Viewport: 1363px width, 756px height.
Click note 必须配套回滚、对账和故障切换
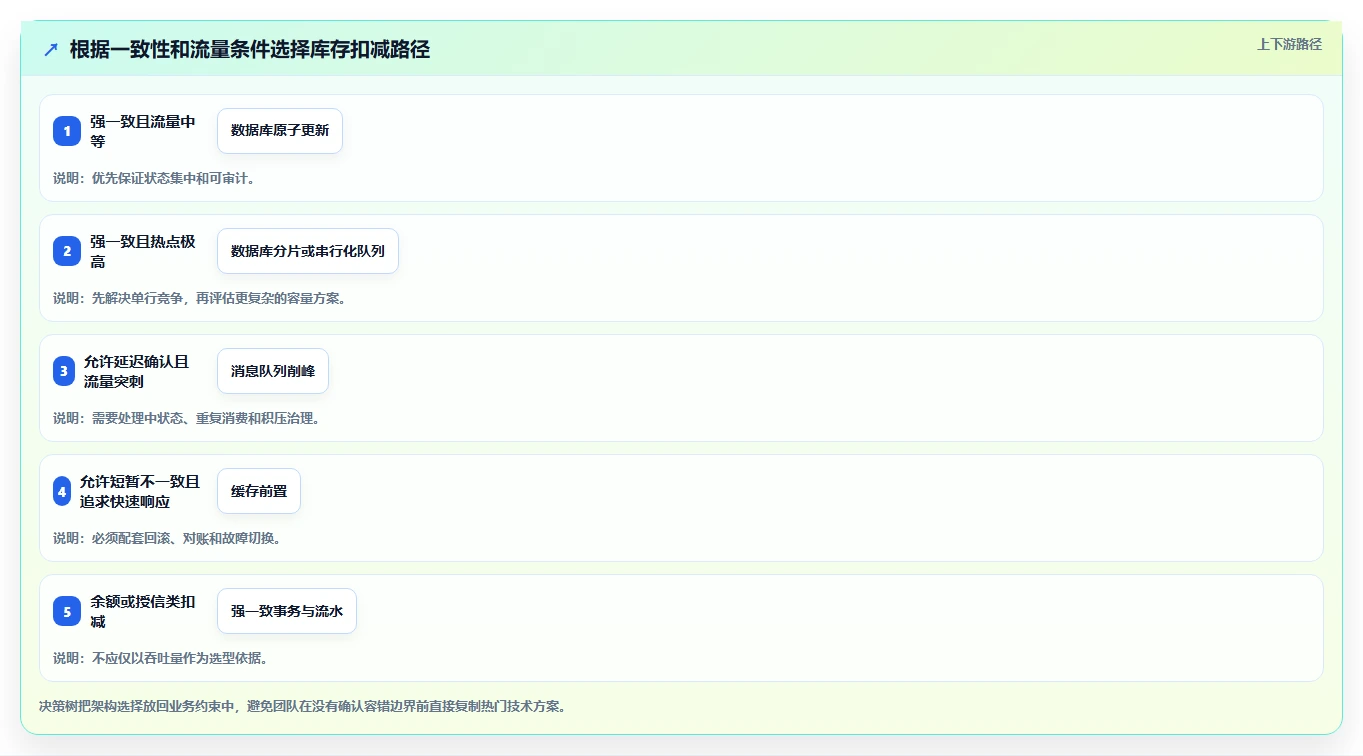(167, 538)
